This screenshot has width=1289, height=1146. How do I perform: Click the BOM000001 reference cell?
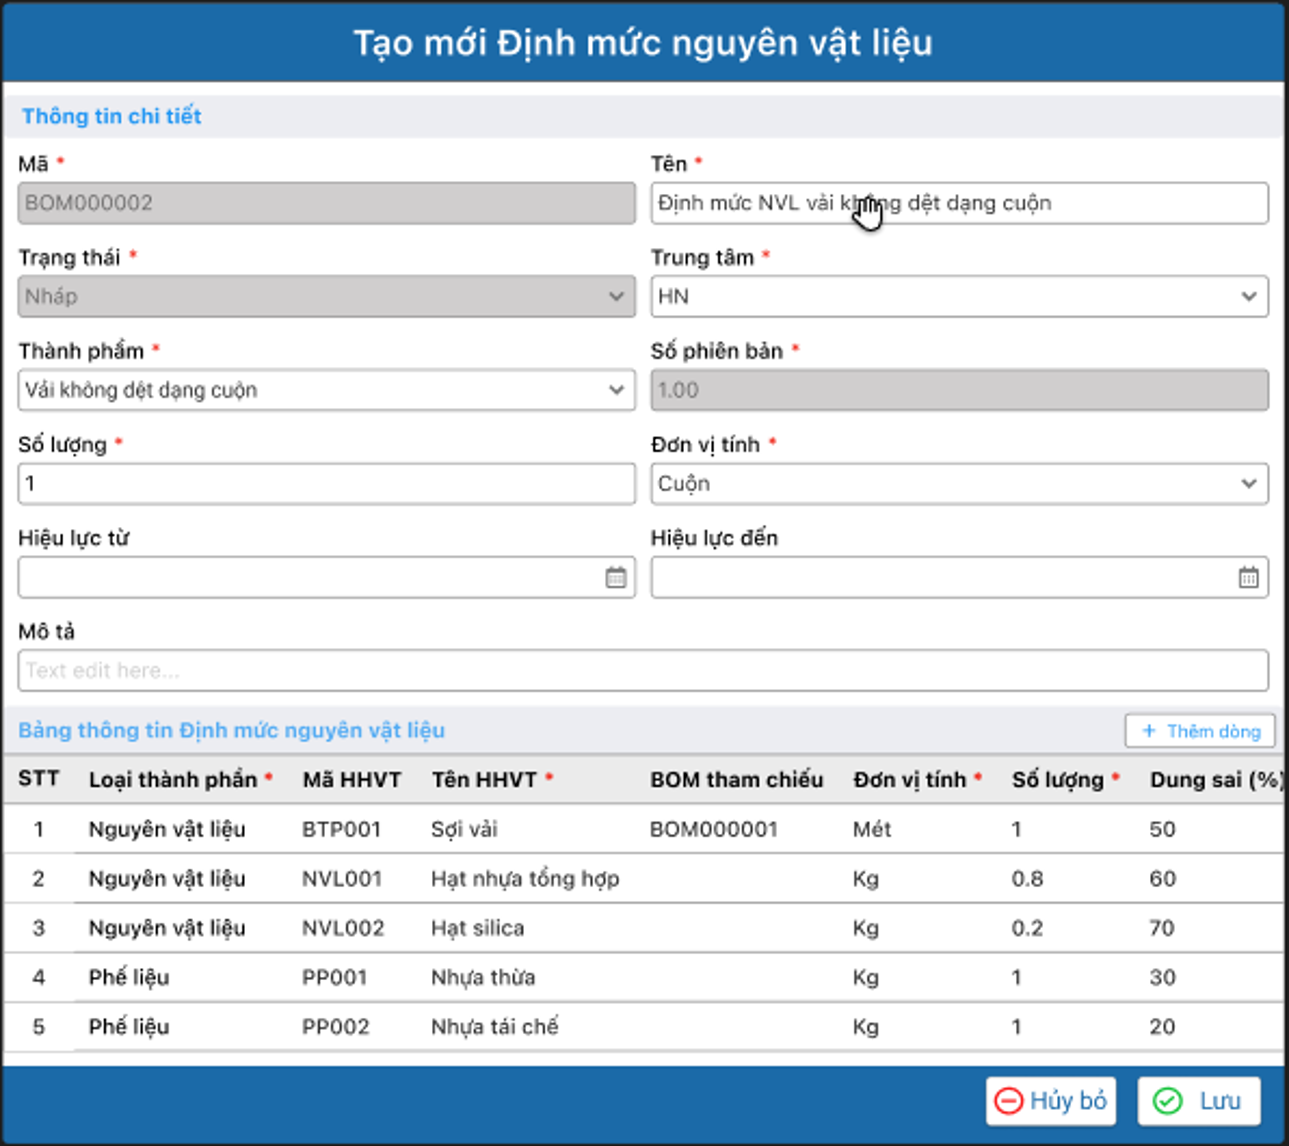[713, 829]
